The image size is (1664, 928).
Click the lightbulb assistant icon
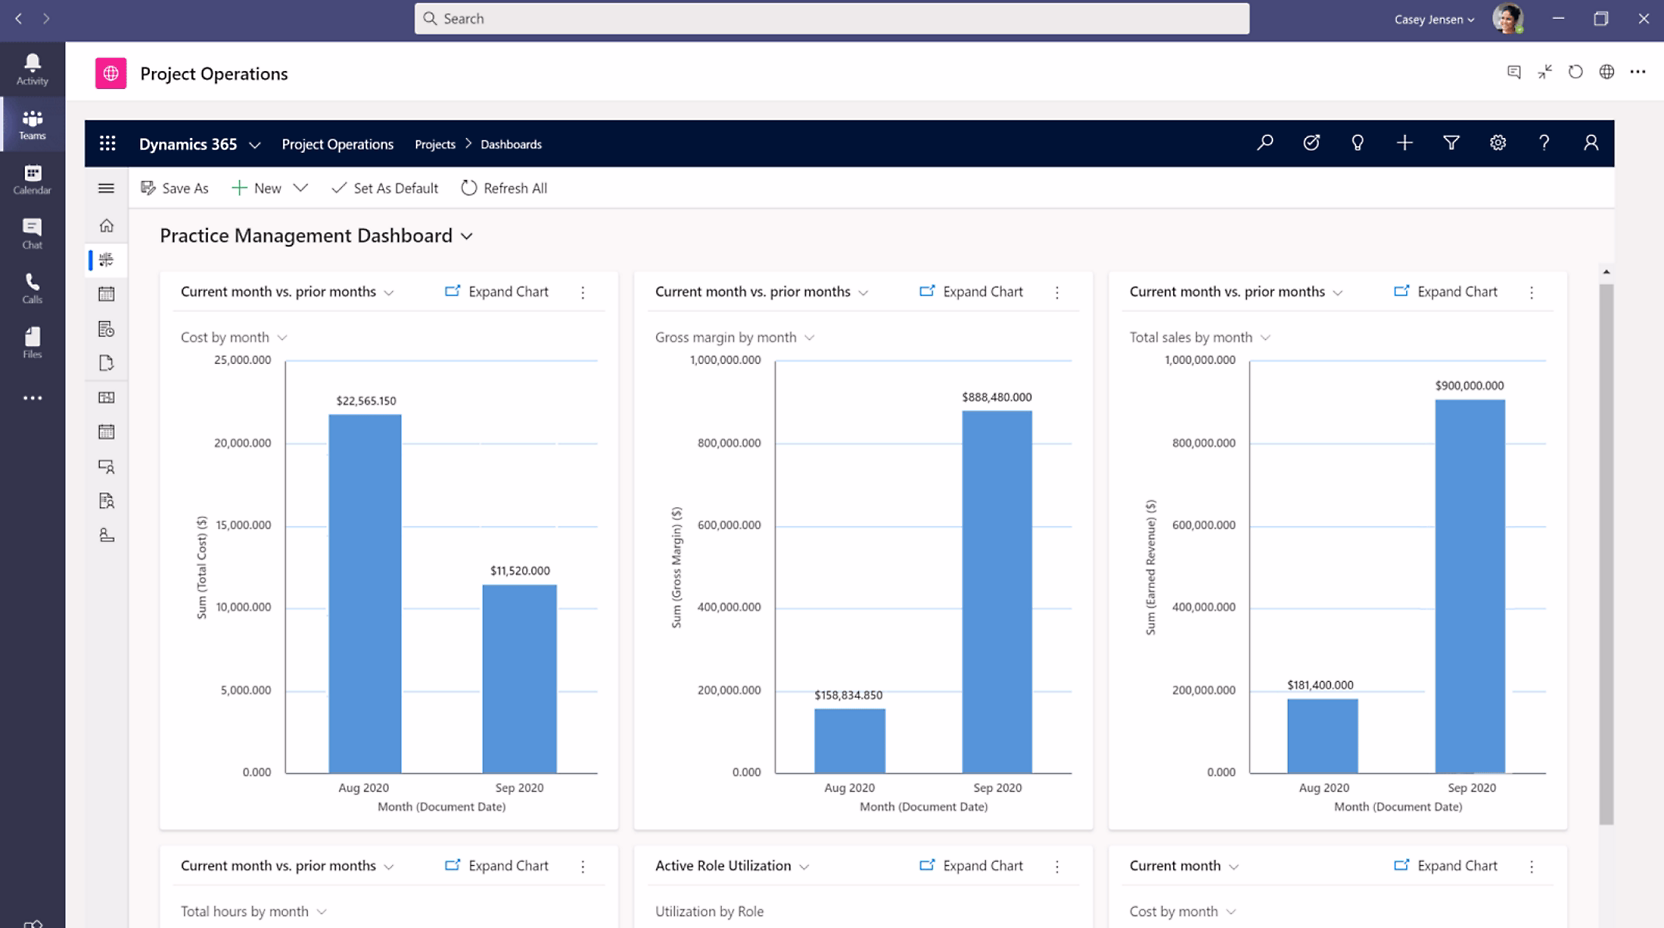[1357, 143]
